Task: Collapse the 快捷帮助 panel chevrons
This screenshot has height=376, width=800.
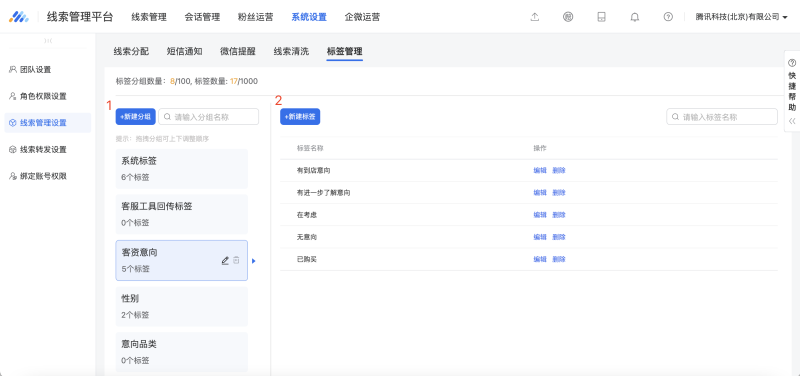Action: point(792,121)
